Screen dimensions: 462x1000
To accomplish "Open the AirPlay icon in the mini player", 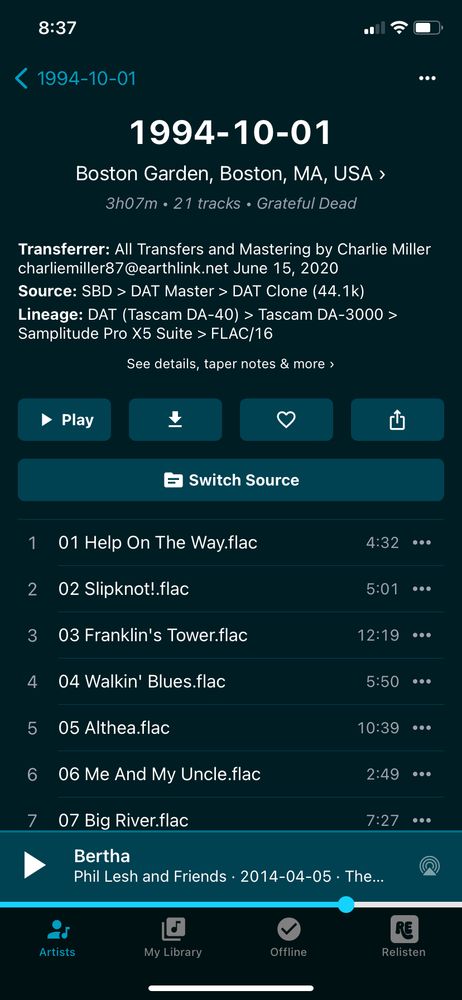I will pos(430,866).
